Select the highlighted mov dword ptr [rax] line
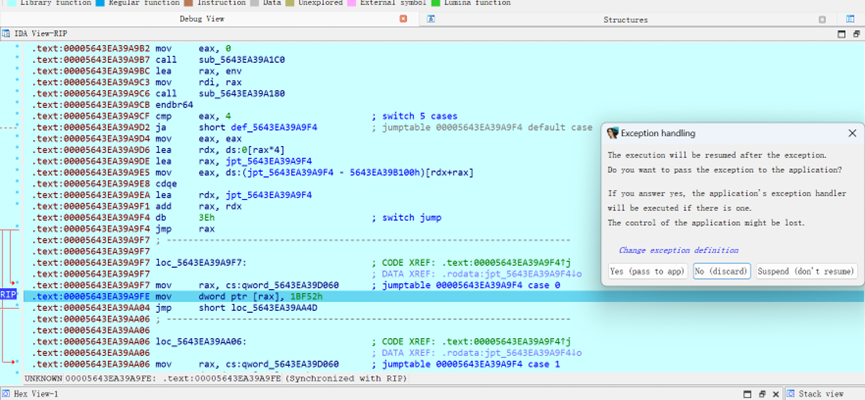Screen dimensions: 865x400 (x=200, y=296)
